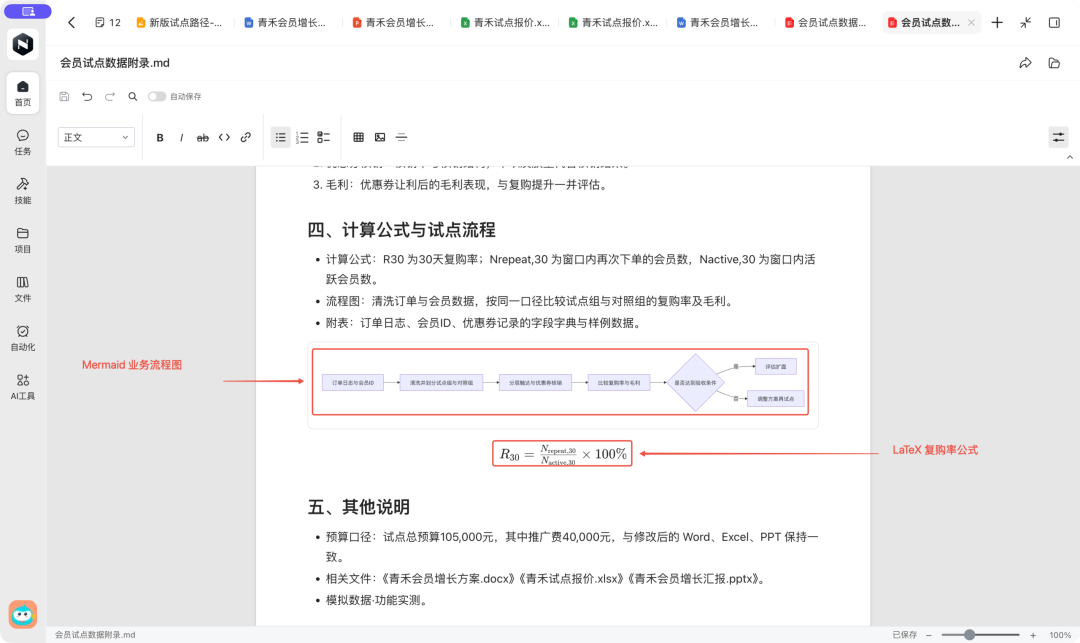This screenshot has width=1080, height=643.
Task: Click the redo arrow in the toolbar
Action: click(110, 96)
